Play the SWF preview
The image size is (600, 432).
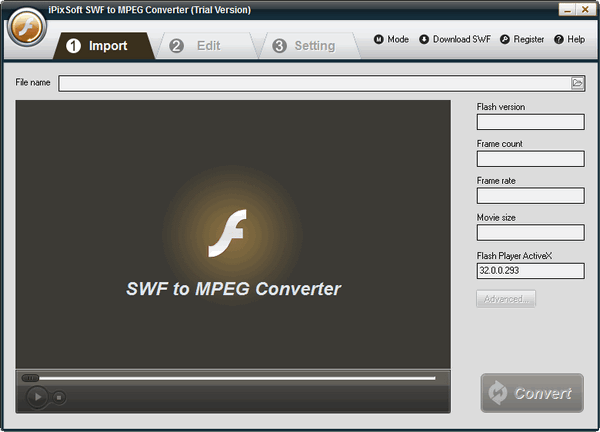click(37, 397)
